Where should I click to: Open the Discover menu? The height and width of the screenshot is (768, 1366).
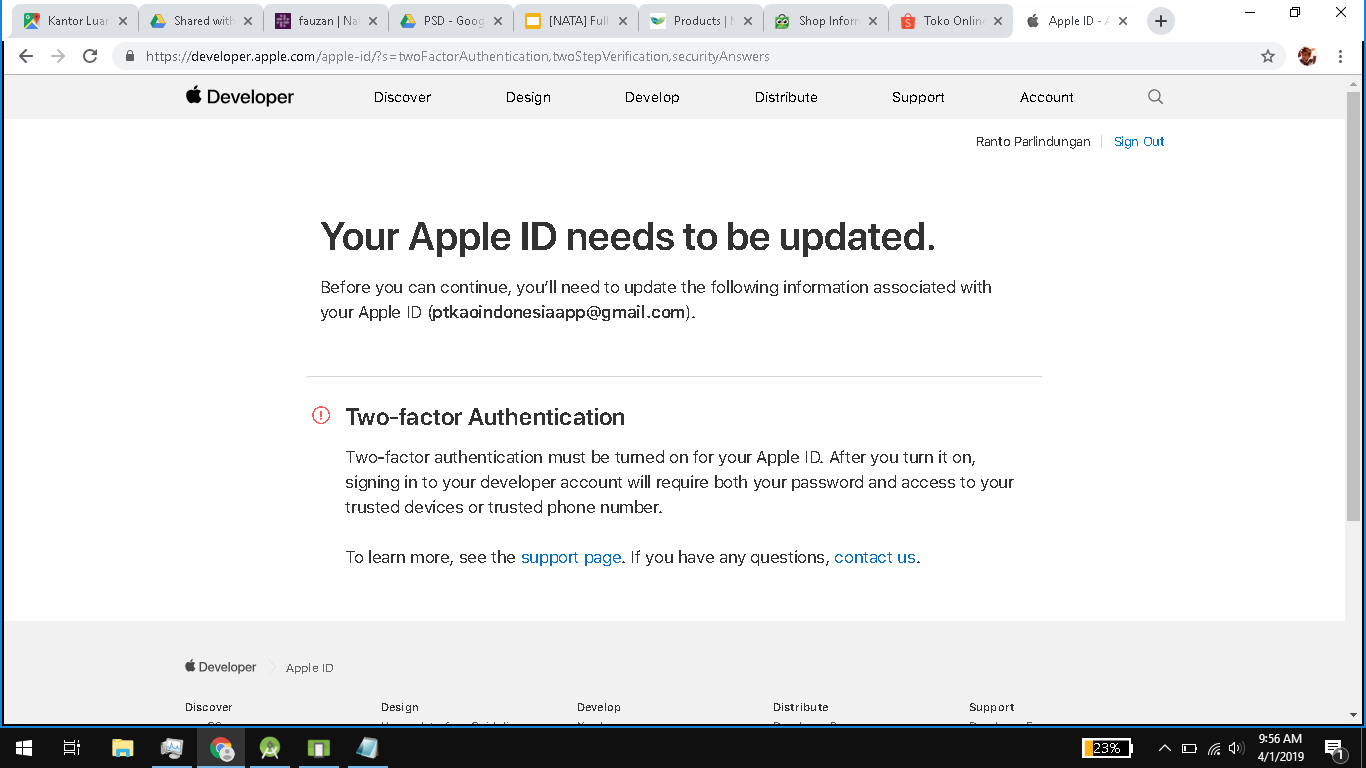pyautogui.click(x=402, y=97)
